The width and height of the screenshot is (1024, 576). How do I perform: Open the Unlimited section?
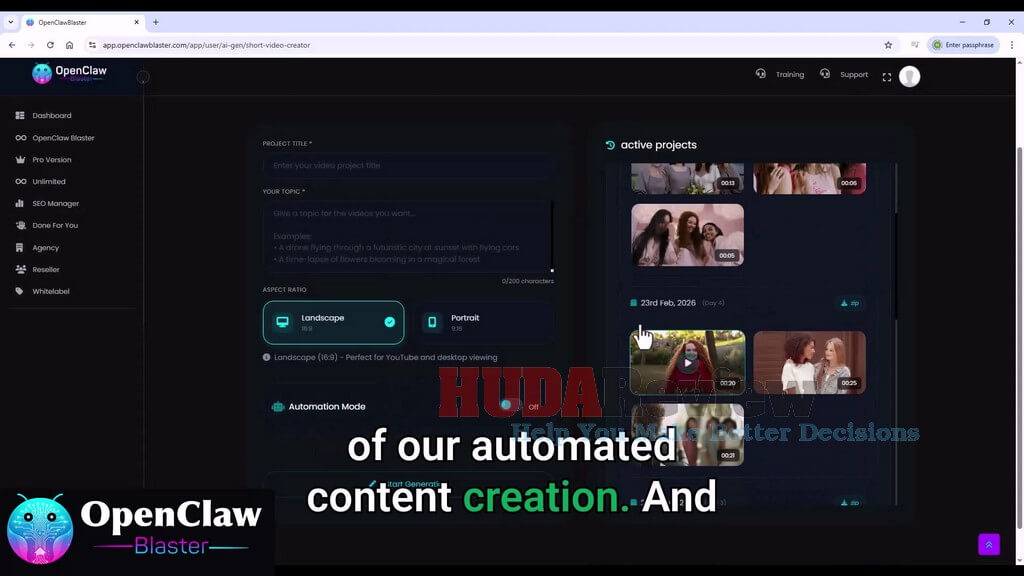47,181
